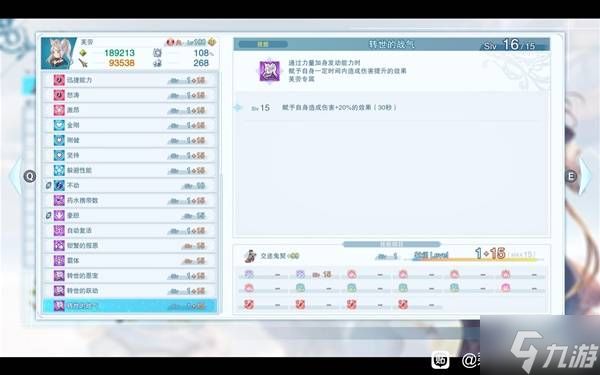600x375 pixels.
Task: Click the 108% stat value
Action: [x=204, y=53]
